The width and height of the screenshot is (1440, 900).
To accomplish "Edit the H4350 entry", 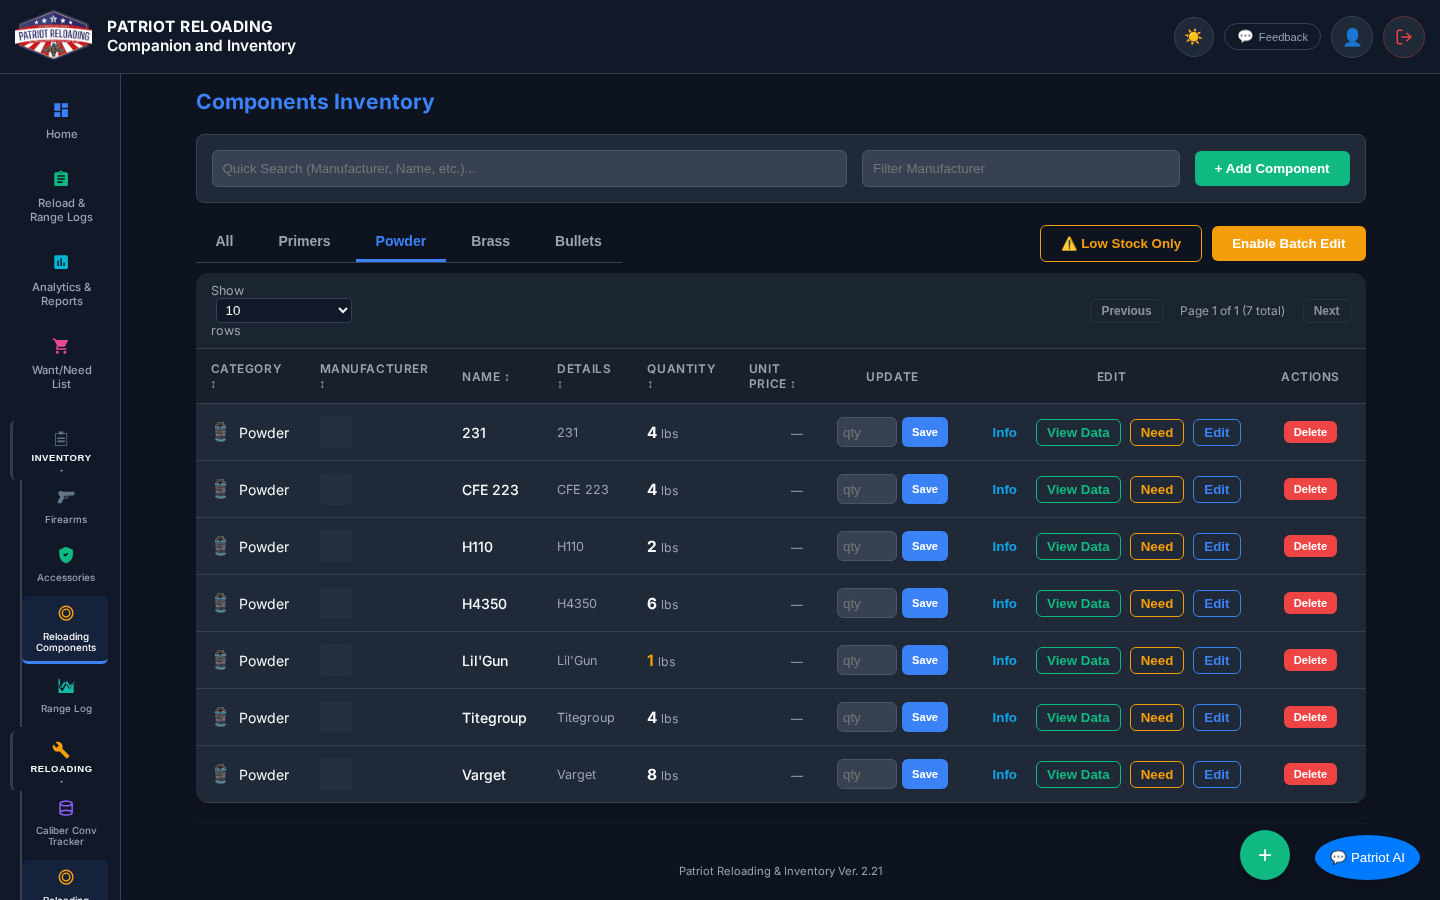I will [x=1217, y=603].
